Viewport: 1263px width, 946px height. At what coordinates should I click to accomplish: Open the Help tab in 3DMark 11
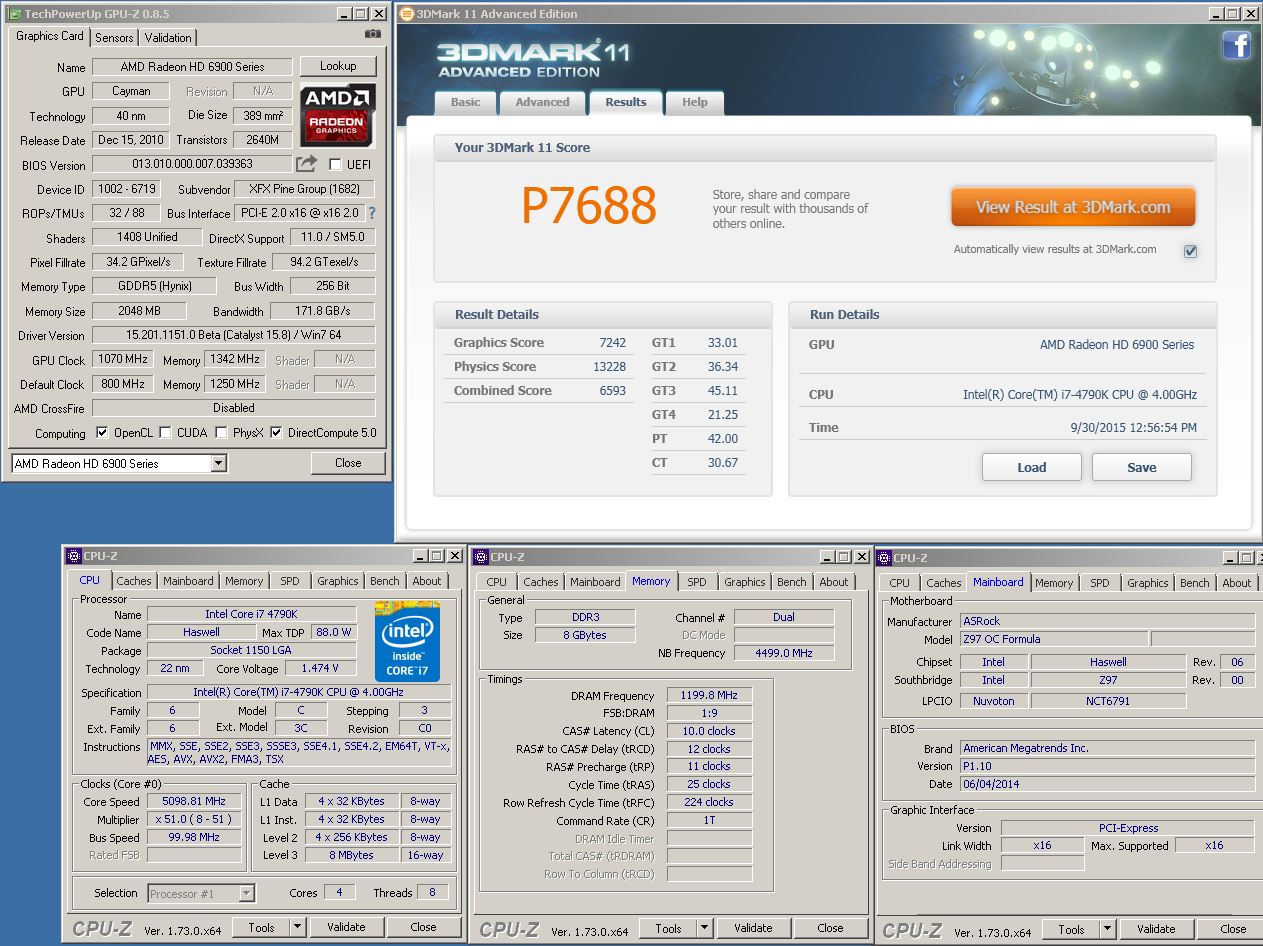(x=695, y=102)
